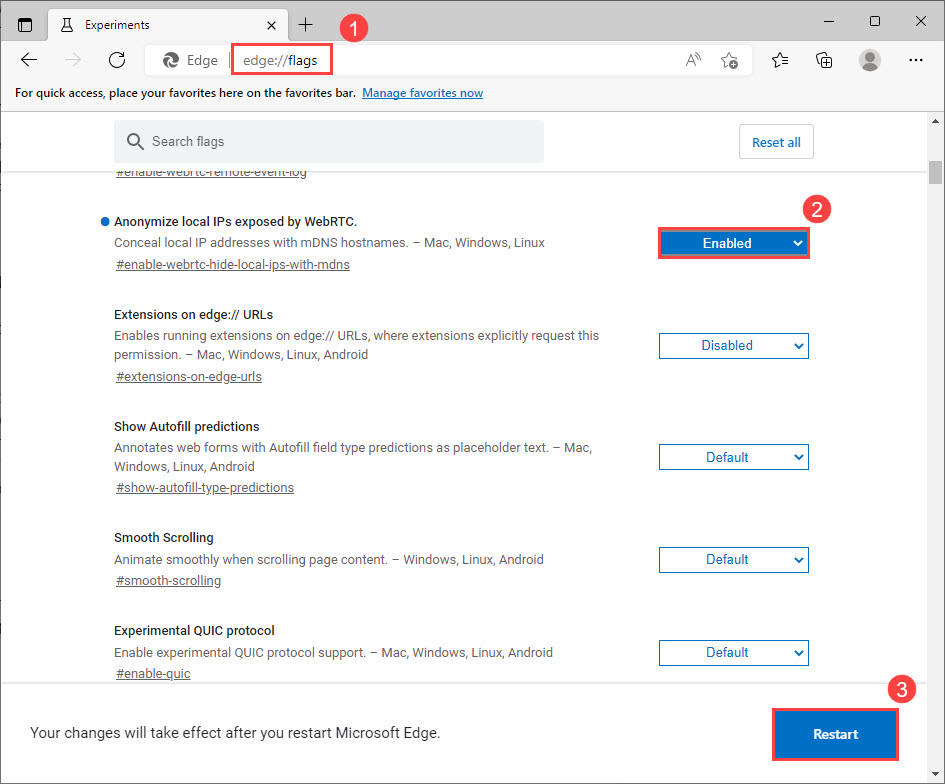The width and height of the screenshot is (945, 784).
Task: Click the vertical scrollbar thumb
Action: 935,172
